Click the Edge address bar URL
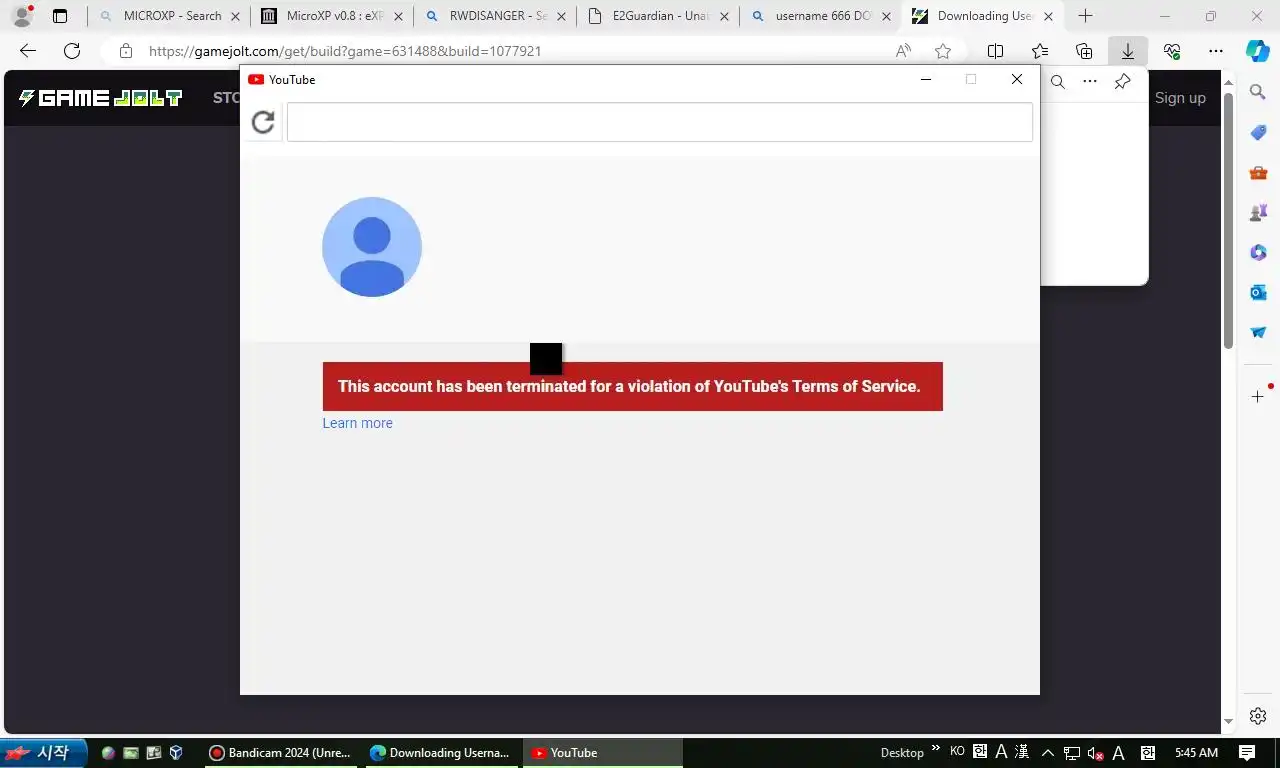Viewport: 1280px width, 768px height. click(345, 51)
